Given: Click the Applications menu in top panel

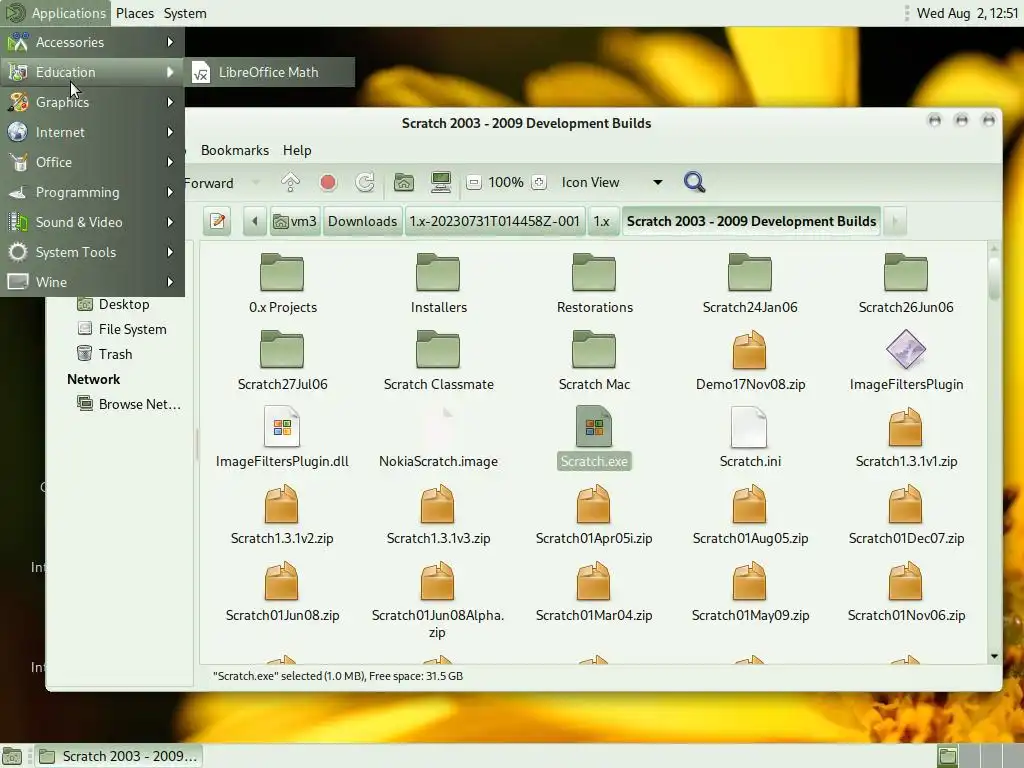Looking at the screenshot, I should point(56,13).
